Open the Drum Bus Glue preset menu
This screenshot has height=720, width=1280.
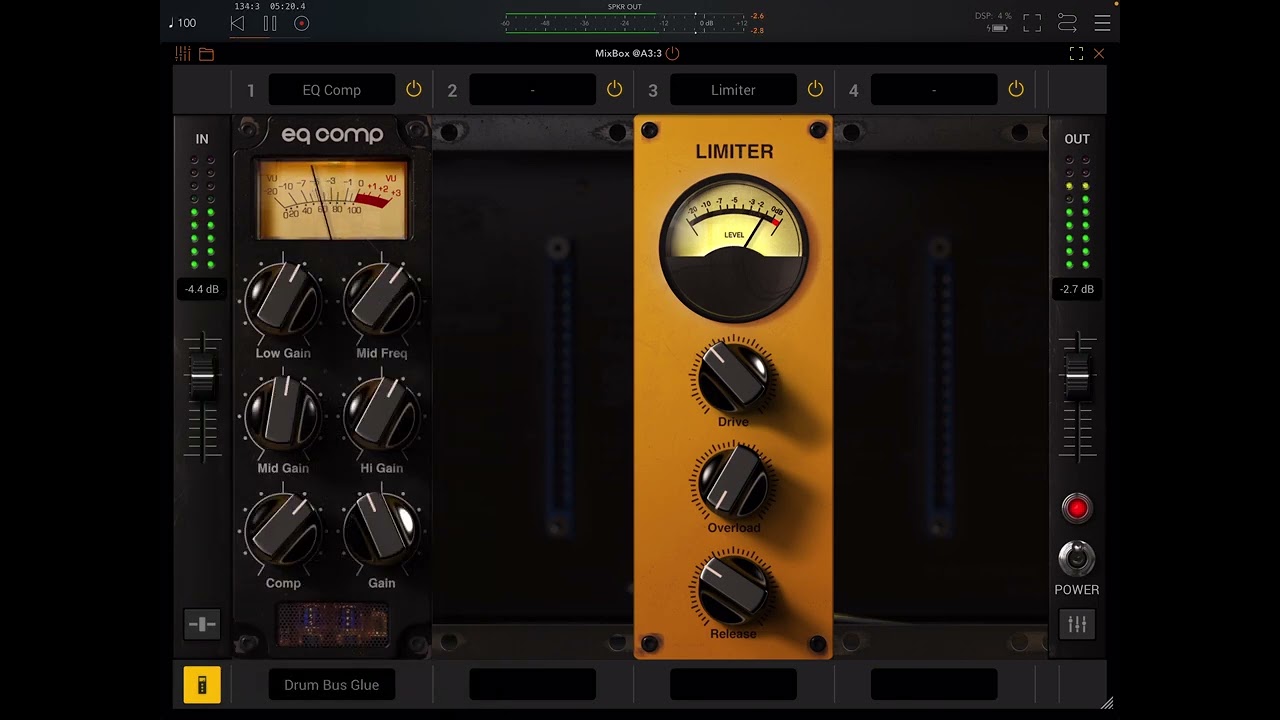pos(332,685)
